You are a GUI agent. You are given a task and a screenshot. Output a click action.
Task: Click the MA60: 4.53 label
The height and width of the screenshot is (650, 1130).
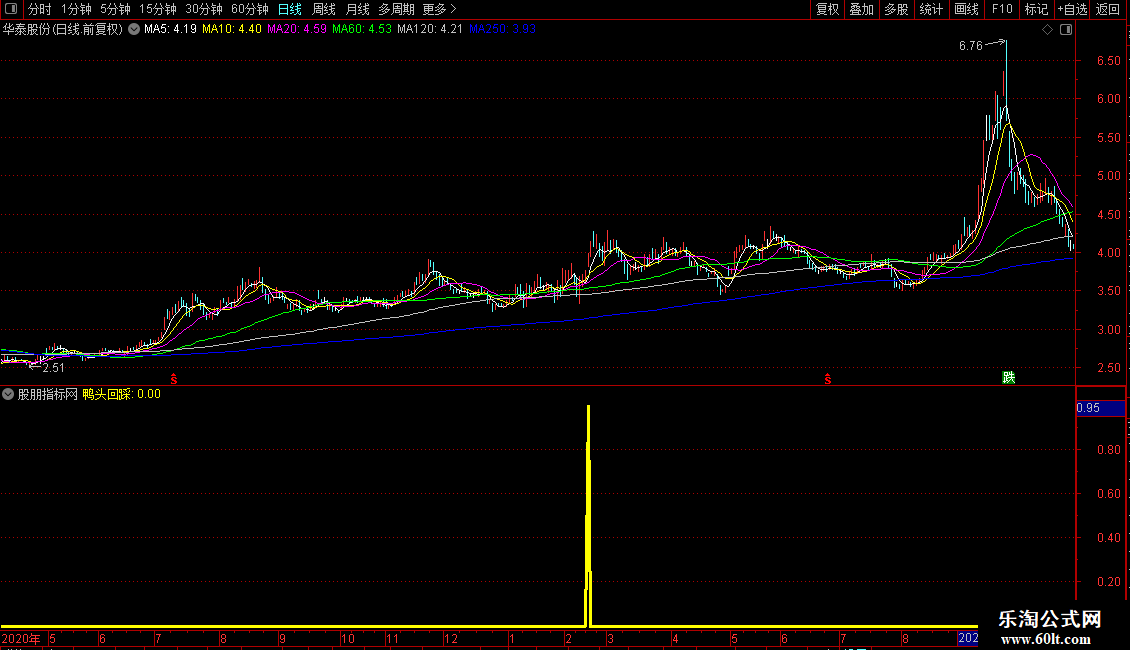click(362, 29)
